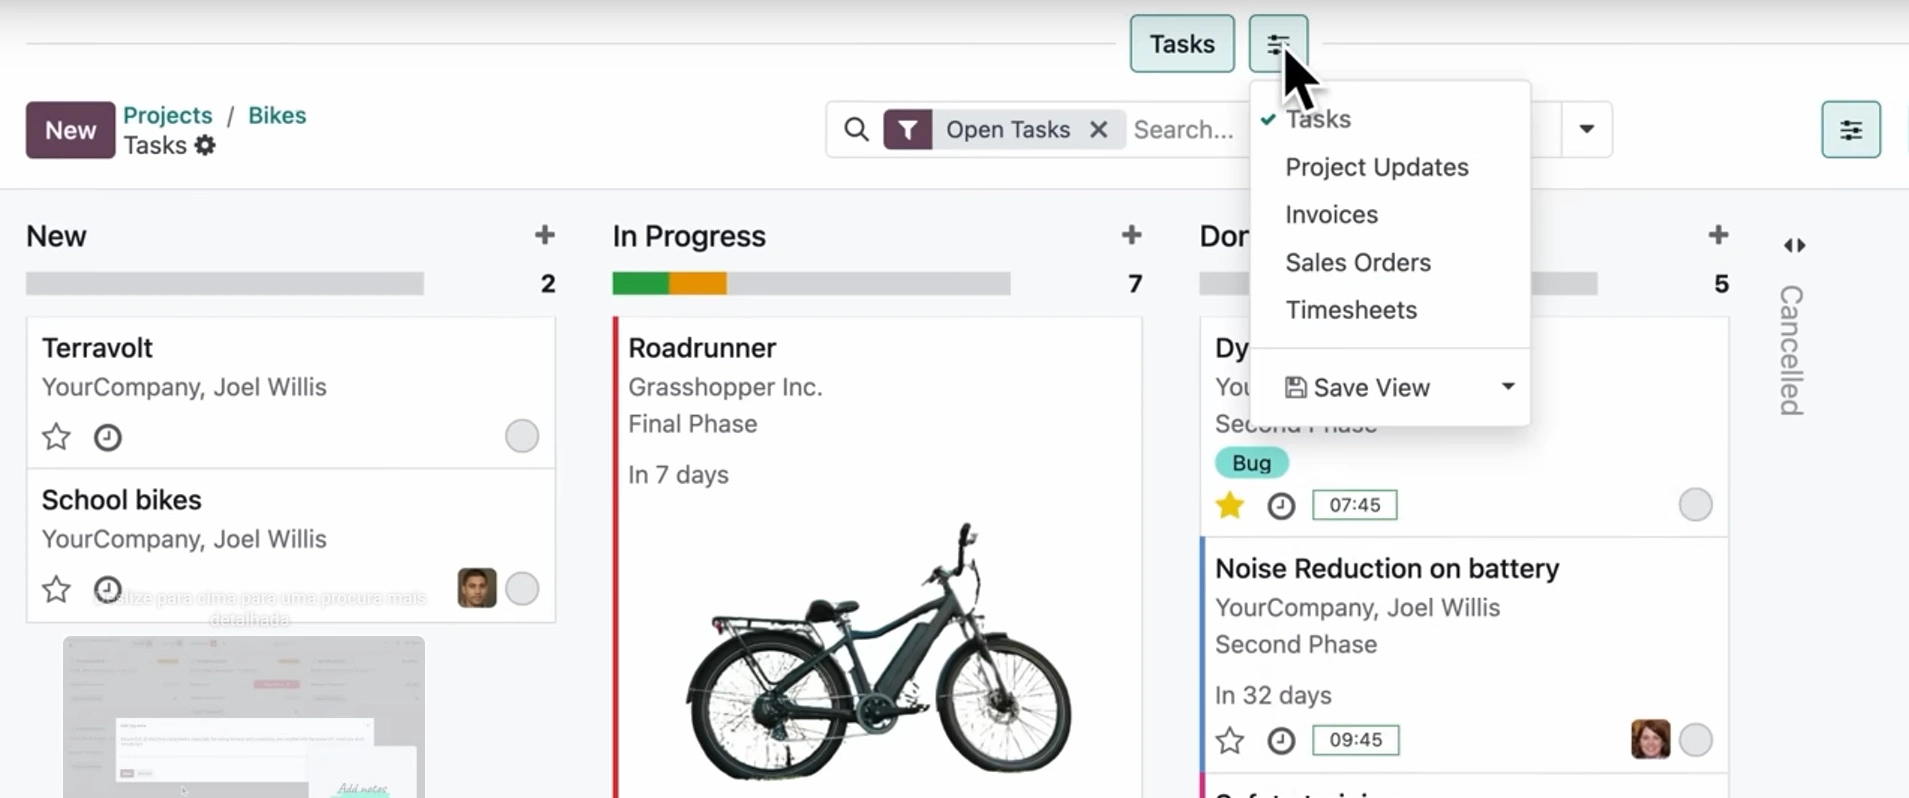Click the search magnifier icon
The width and height of the screenshot is (1909, 798).
856,130
